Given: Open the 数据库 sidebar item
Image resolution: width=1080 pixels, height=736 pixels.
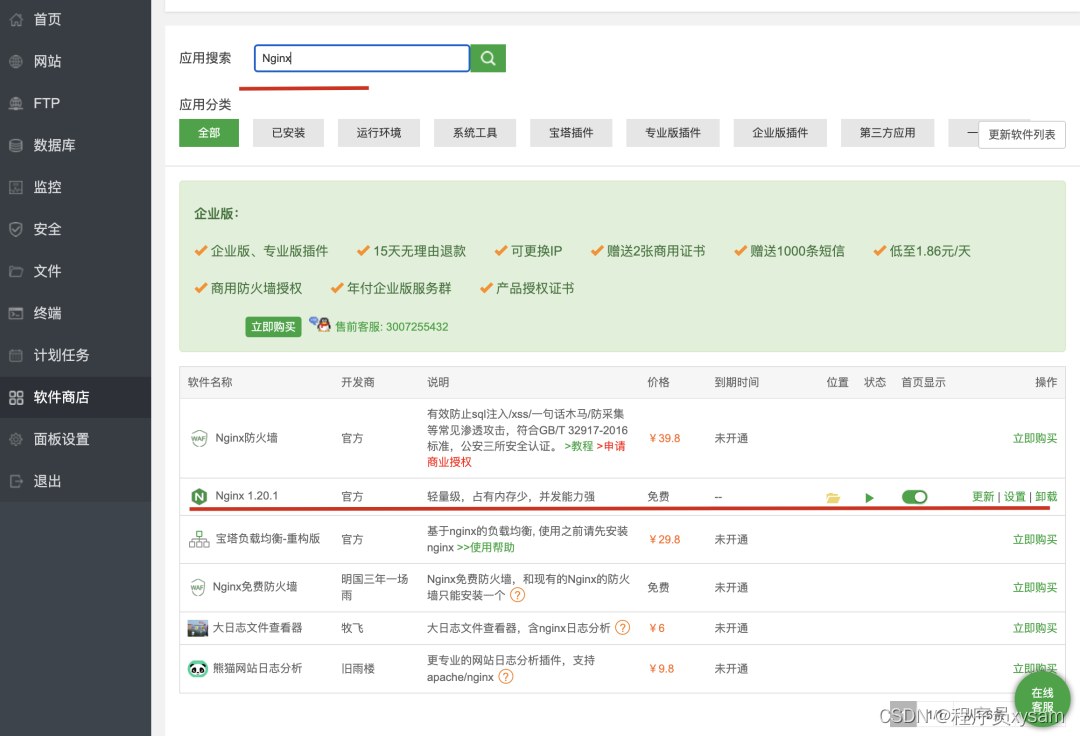Looking at the screenshot, I should (x=75, y=145).
